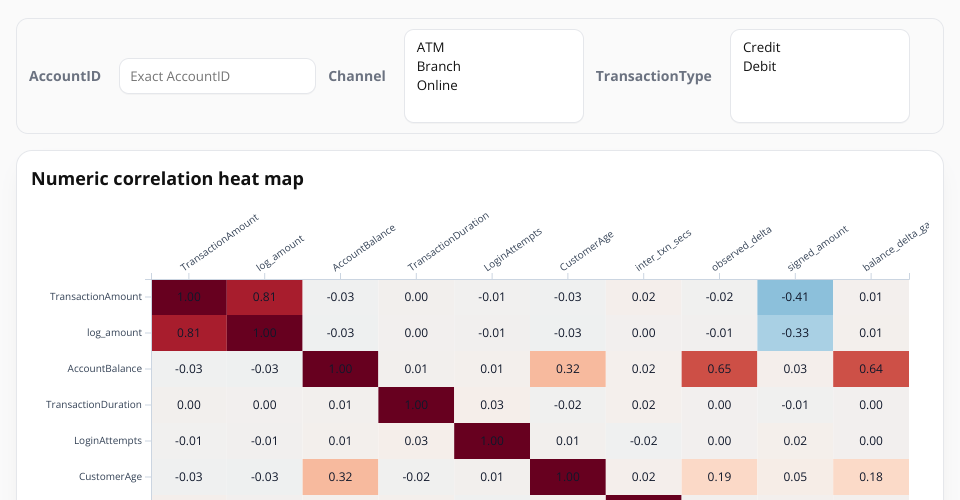This screenshot has width=960, height=500.
Task: Click the TransactionDuration row label
Action: coord(94,405)
